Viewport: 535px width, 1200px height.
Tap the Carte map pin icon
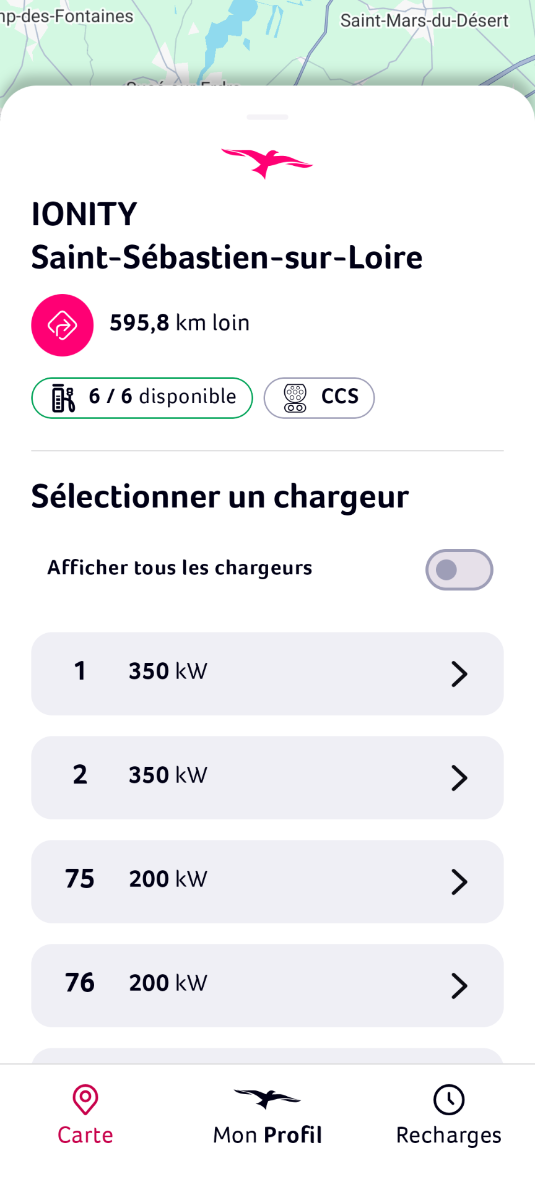[x=85, y=1100]
